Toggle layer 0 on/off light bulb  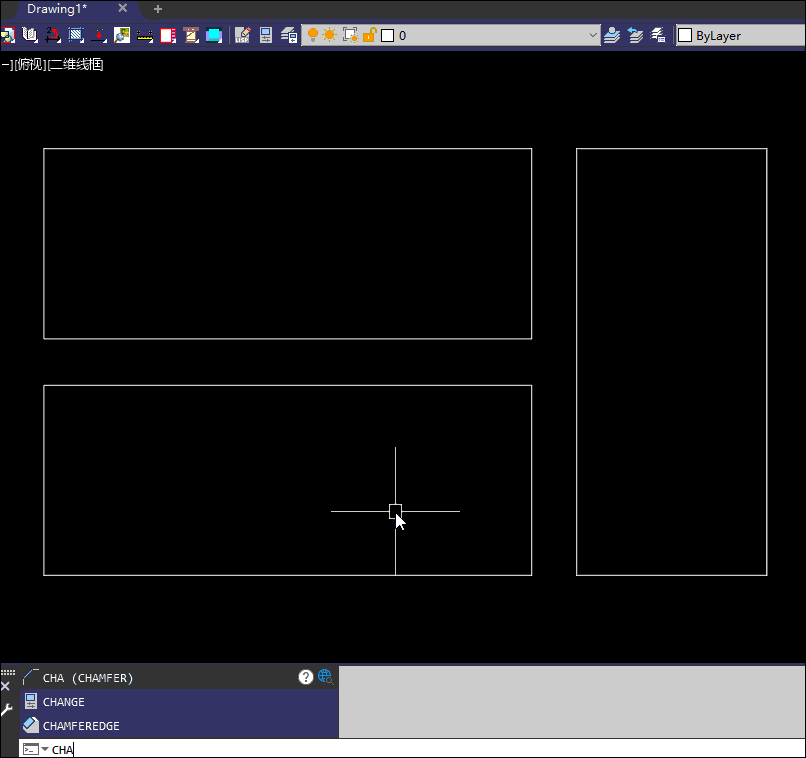313,35
